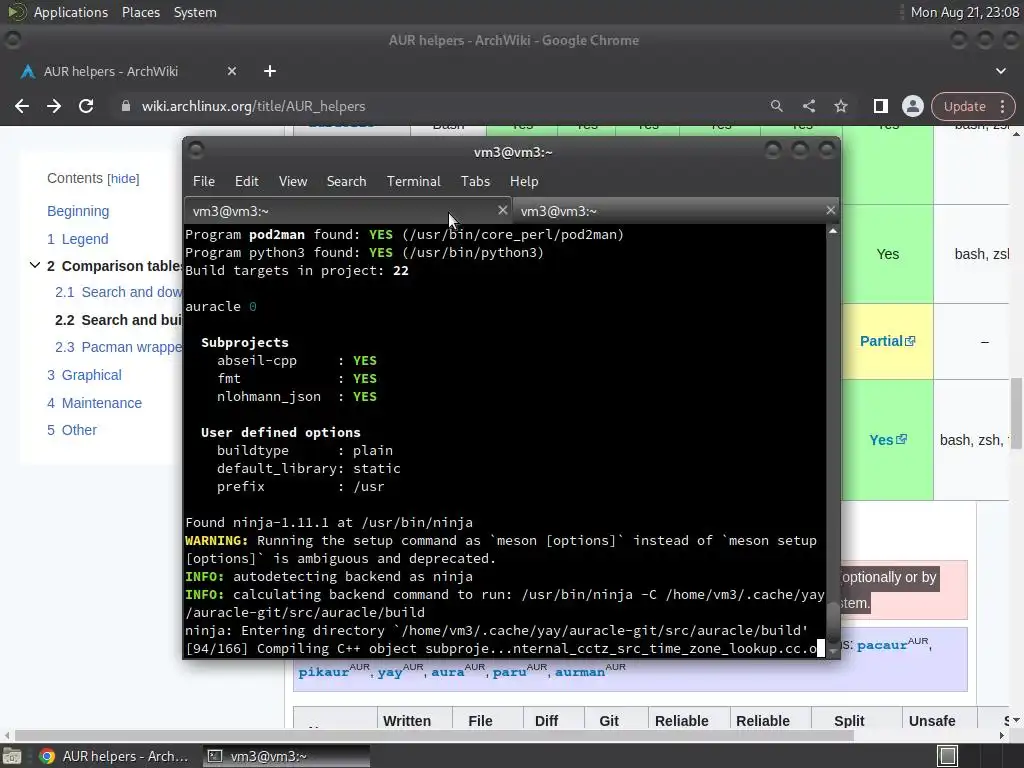Image resolution: width=1024 pixels, height=768 pixels.
Task: Open System menu in top panel
Action: (x=195, y=12)
